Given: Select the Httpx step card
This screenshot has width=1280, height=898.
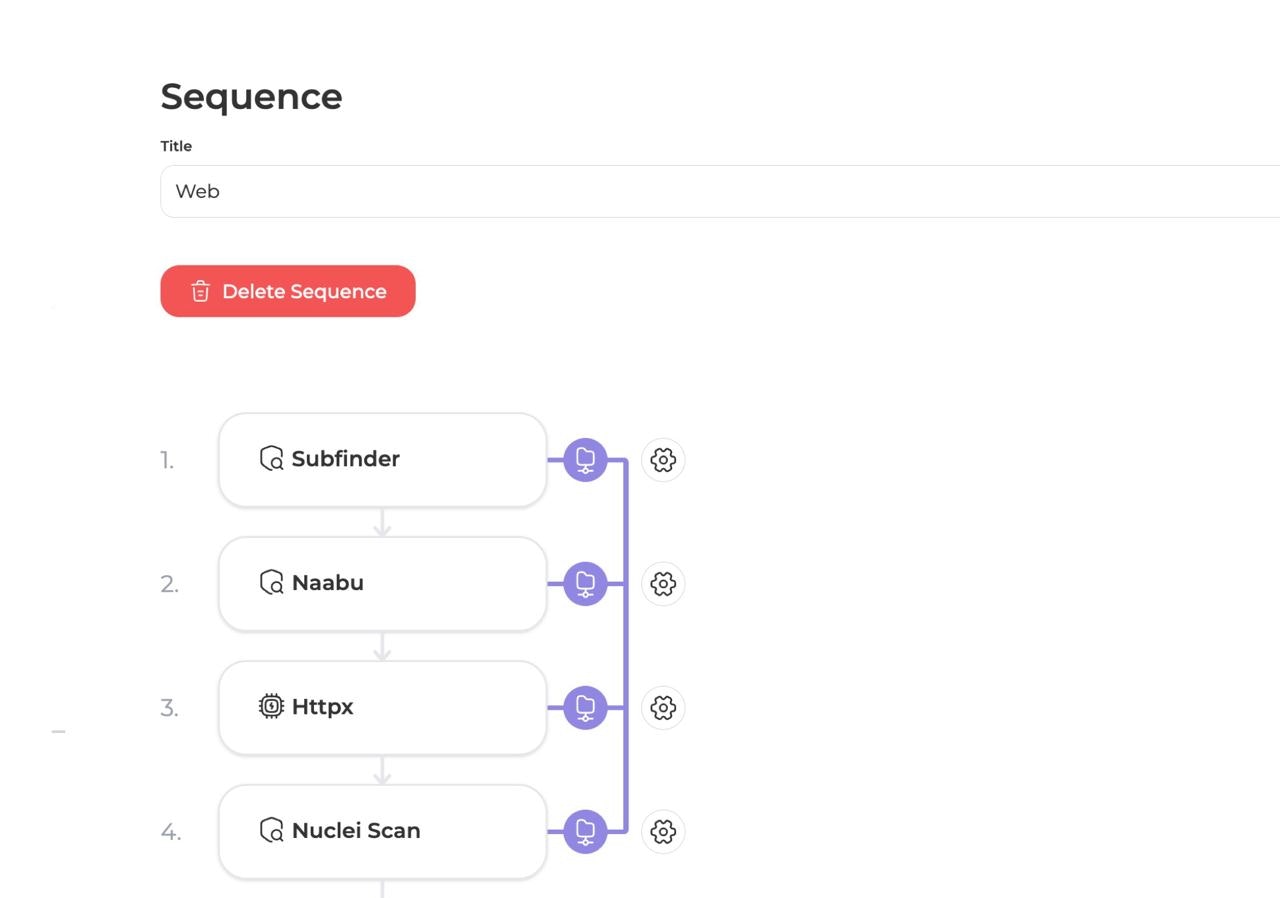Looking at the screenshot, I should (383, 708).
